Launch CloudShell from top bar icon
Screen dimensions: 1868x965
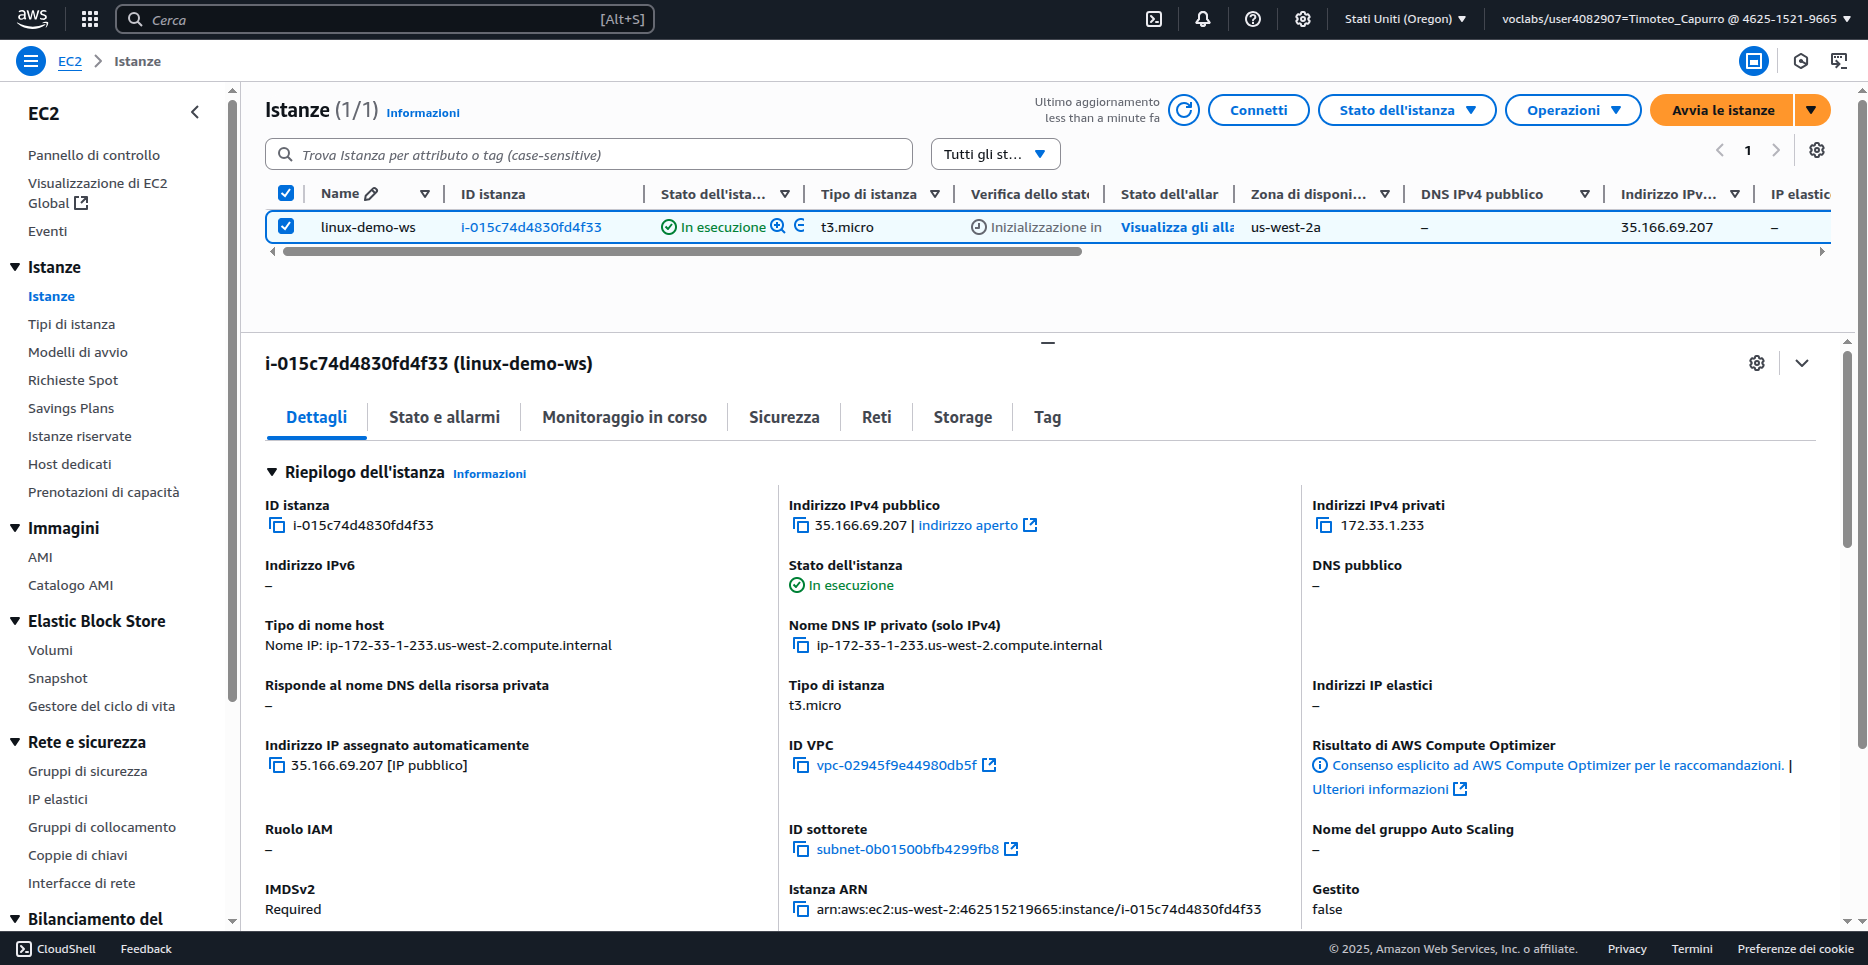click(x=1154, y=19)
